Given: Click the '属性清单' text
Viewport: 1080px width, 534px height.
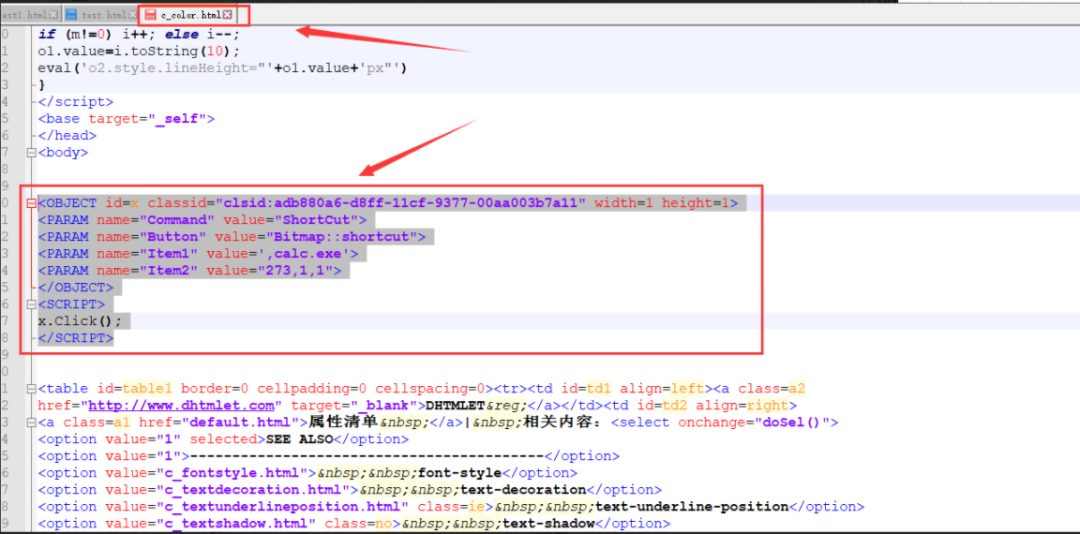Looking at the screenshot, I should pyautogui.click(x=342, y=422).
